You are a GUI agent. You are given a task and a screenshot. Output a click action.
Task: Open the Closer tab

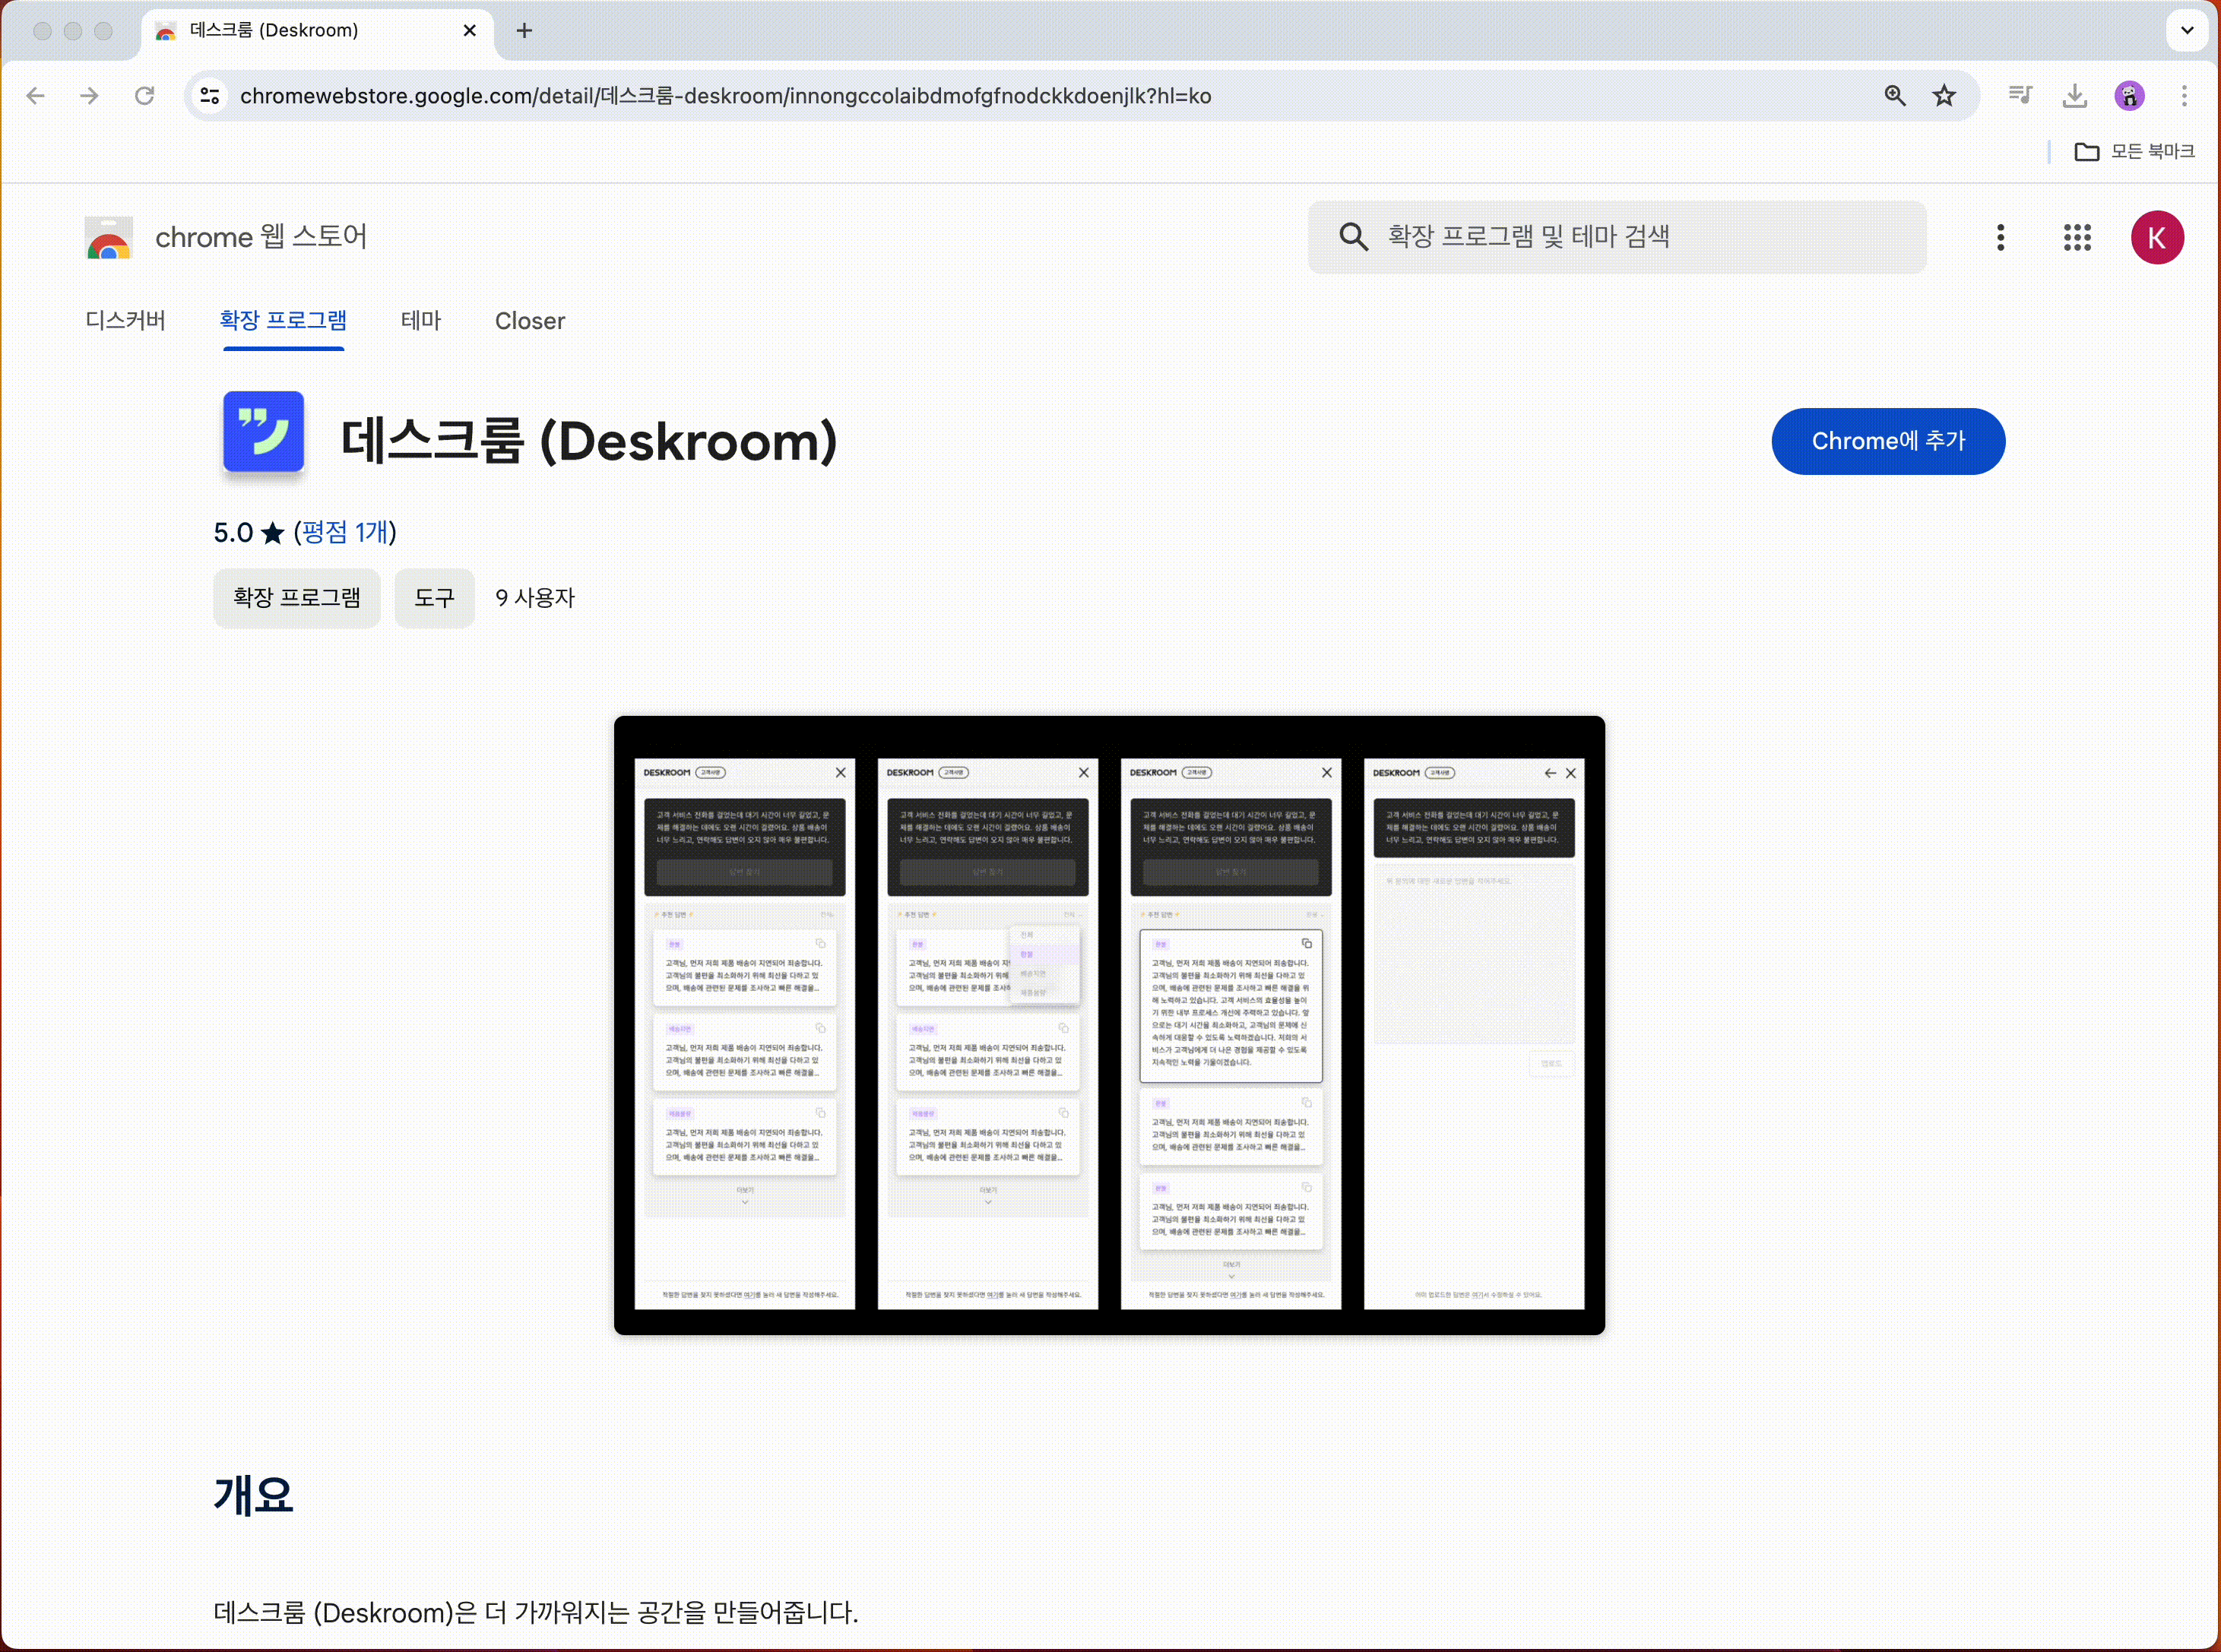[x=530, y=321]
